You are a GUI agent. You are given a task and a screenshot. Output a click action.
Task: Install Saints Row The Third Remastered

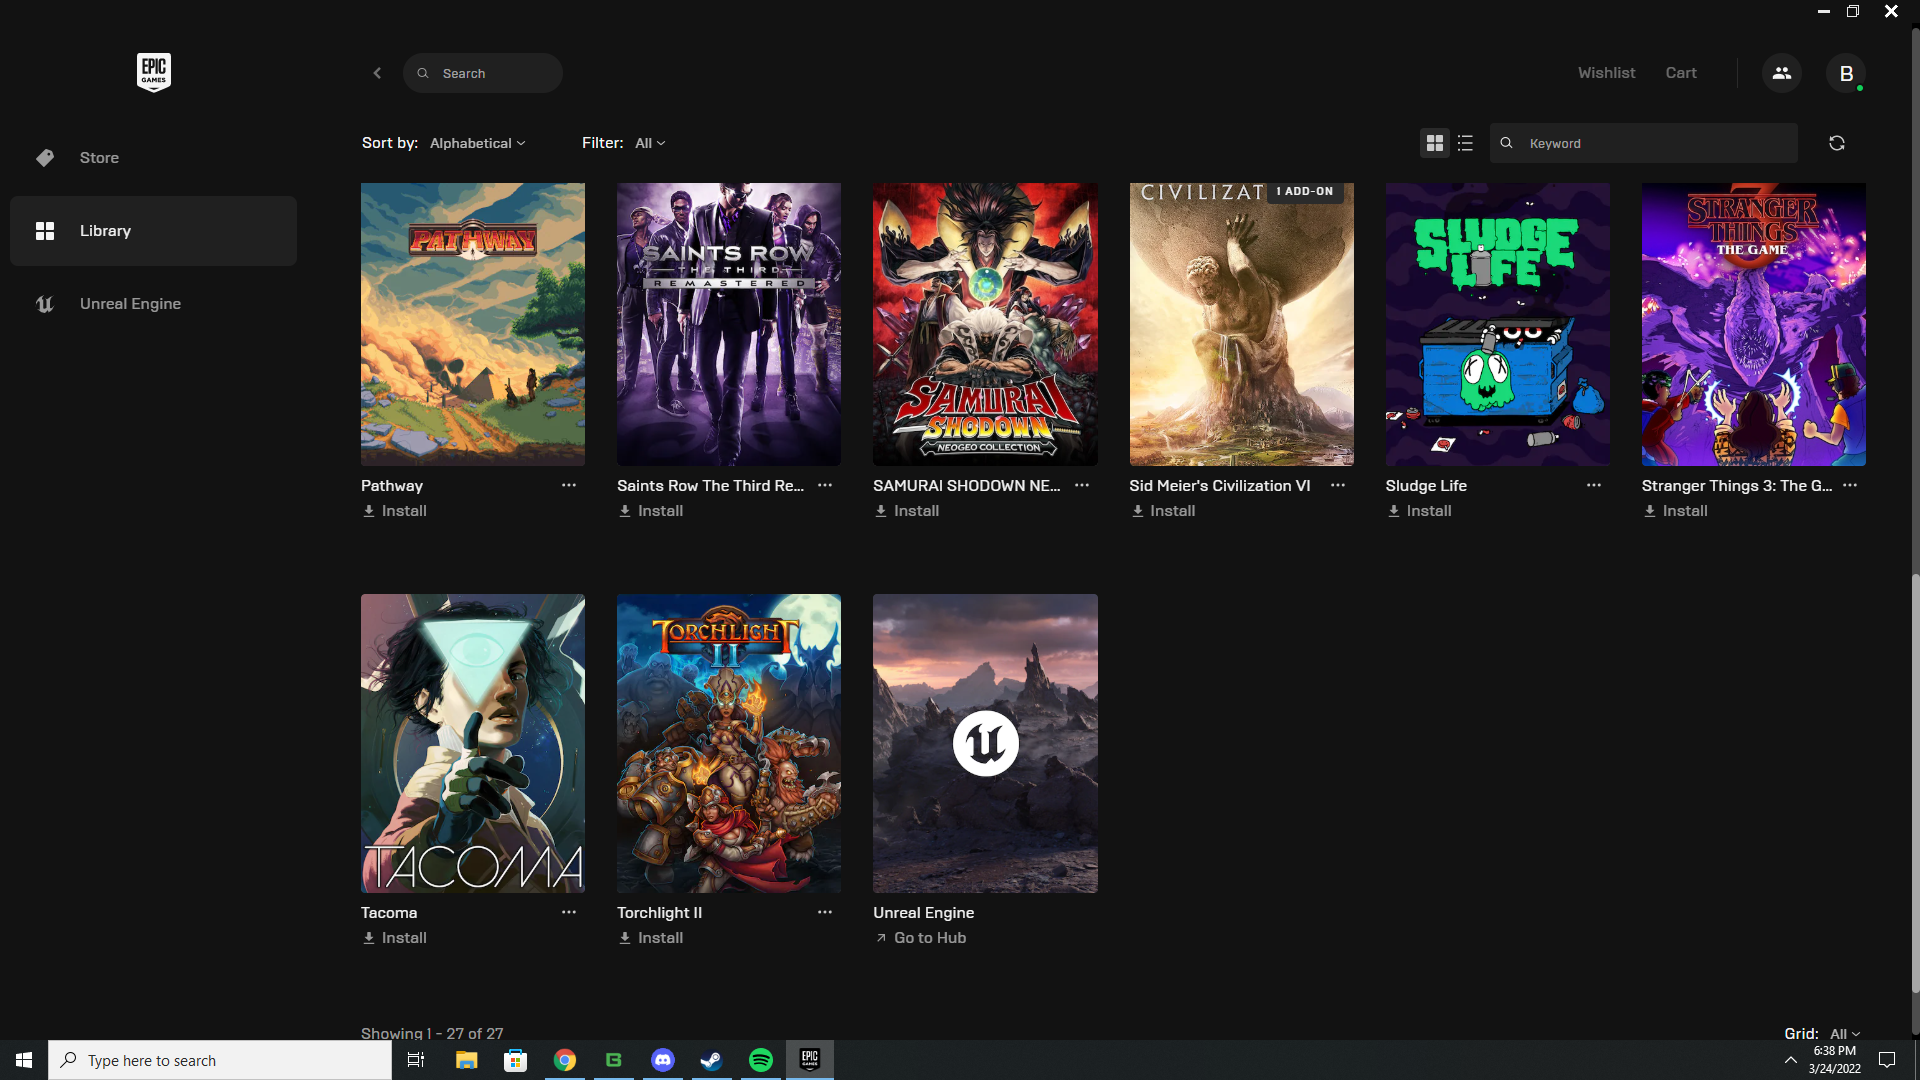tap(650, 510)
